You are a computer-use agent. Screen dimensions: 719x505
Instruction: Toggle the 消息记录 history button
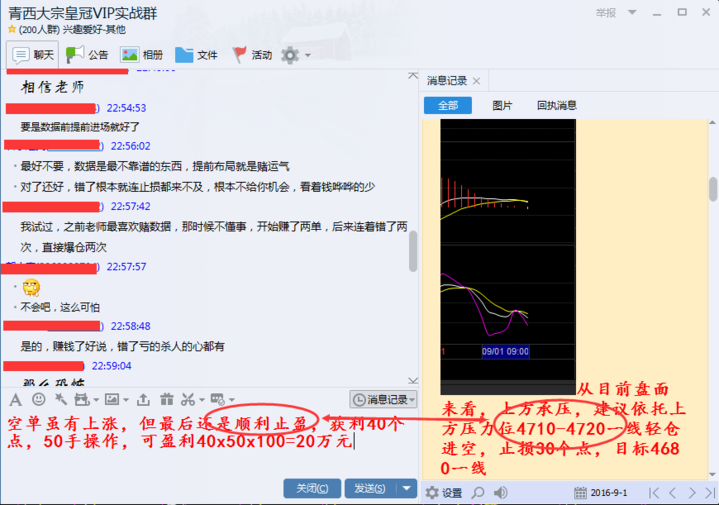point(383,400)
